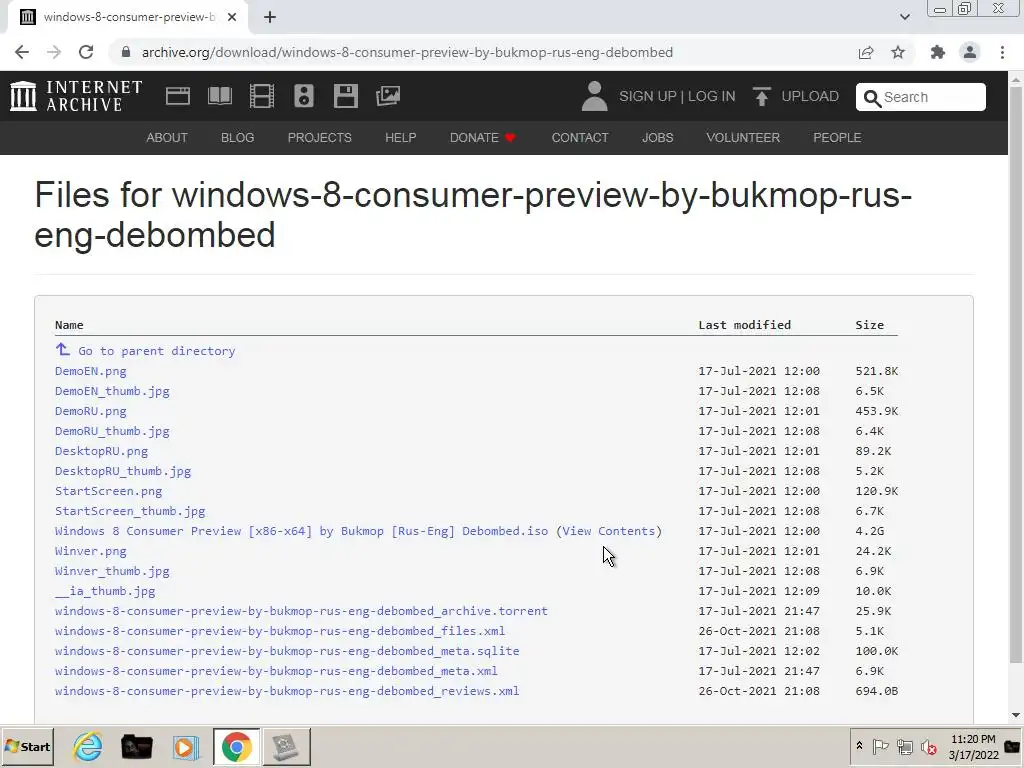Image resolution: width=1024 pixels, height=768 pixels.
Task: Open DemoEN_thumb.jpg file link
Action: [112, 391]
